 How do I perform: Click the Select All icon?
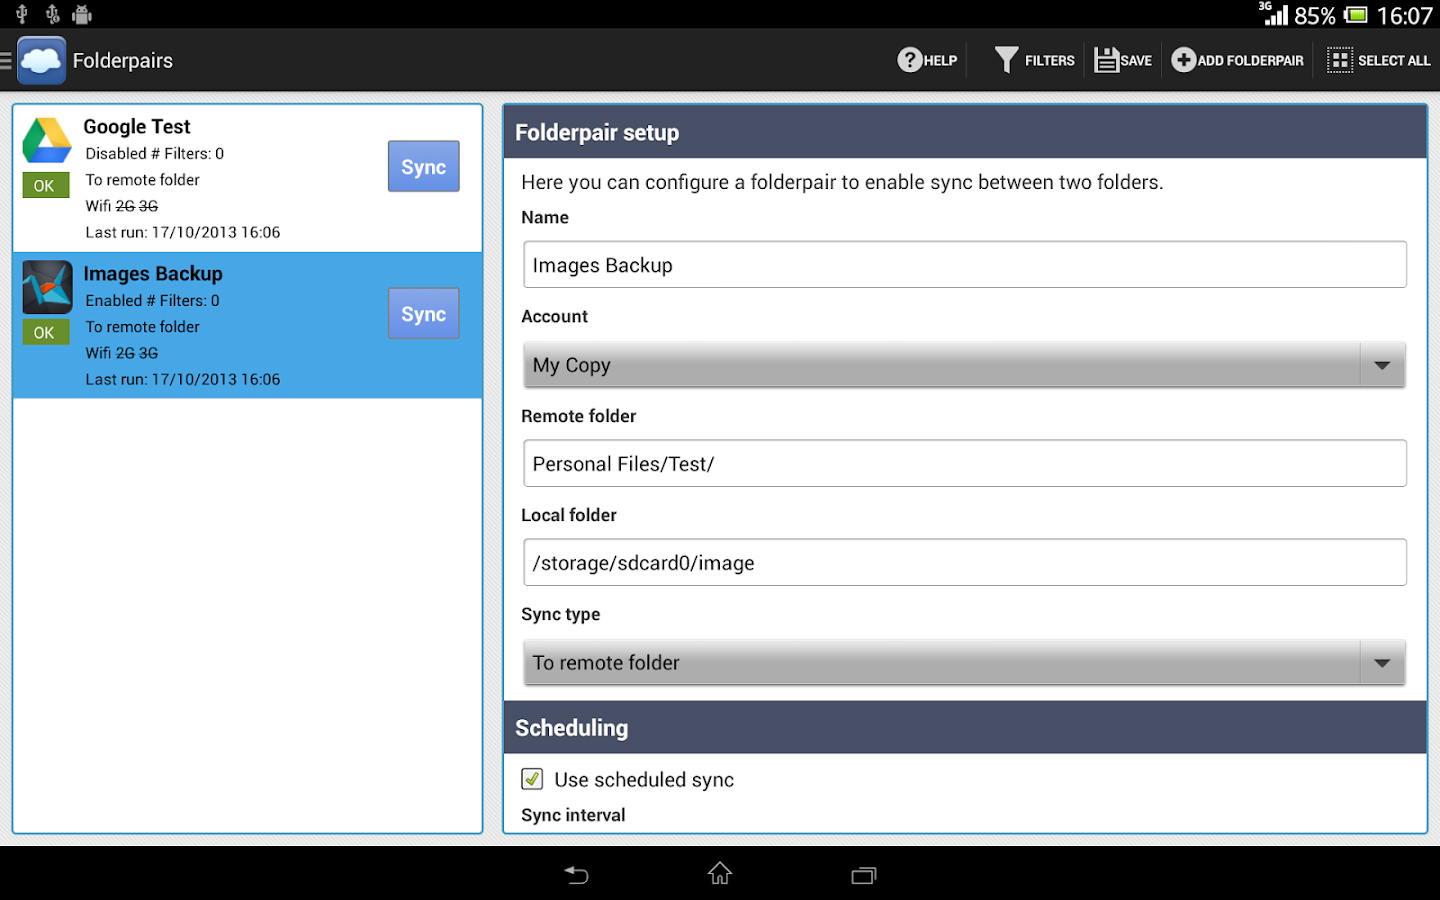[x=1340, y=59]
